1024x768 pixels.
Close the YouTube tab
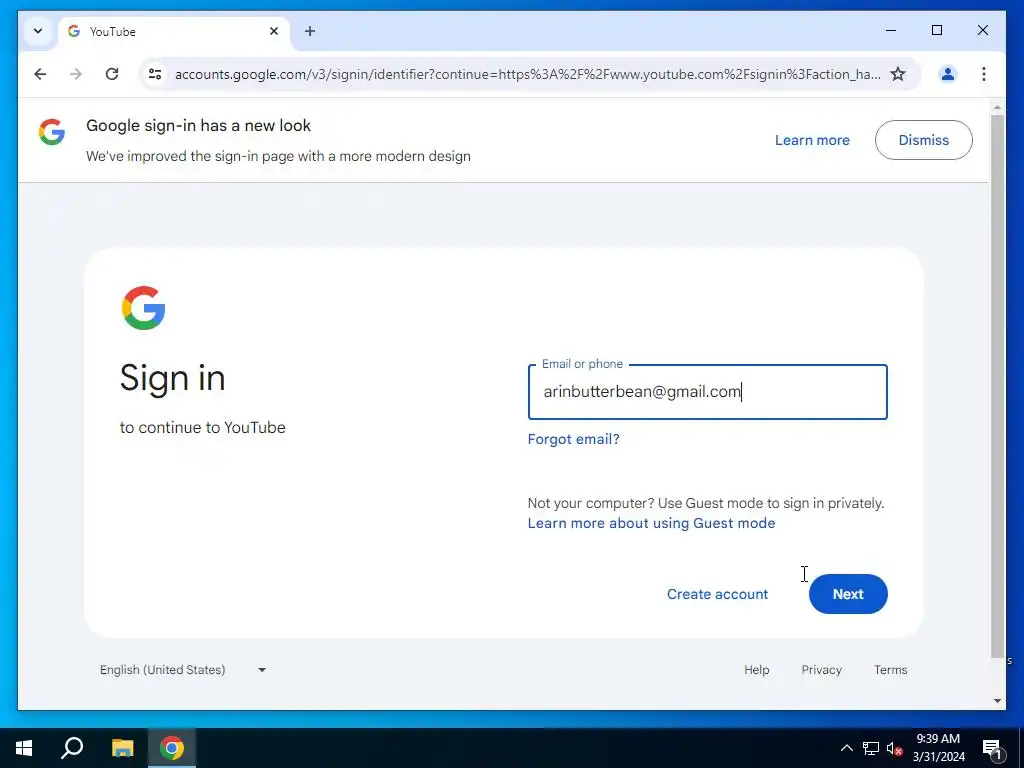[274, 31]
